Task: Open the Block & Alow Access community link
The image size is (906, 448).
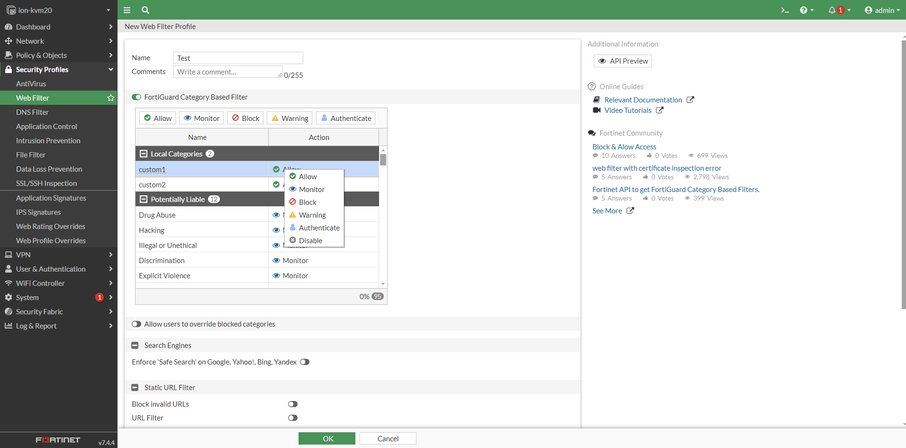Action: click(624, 147)
